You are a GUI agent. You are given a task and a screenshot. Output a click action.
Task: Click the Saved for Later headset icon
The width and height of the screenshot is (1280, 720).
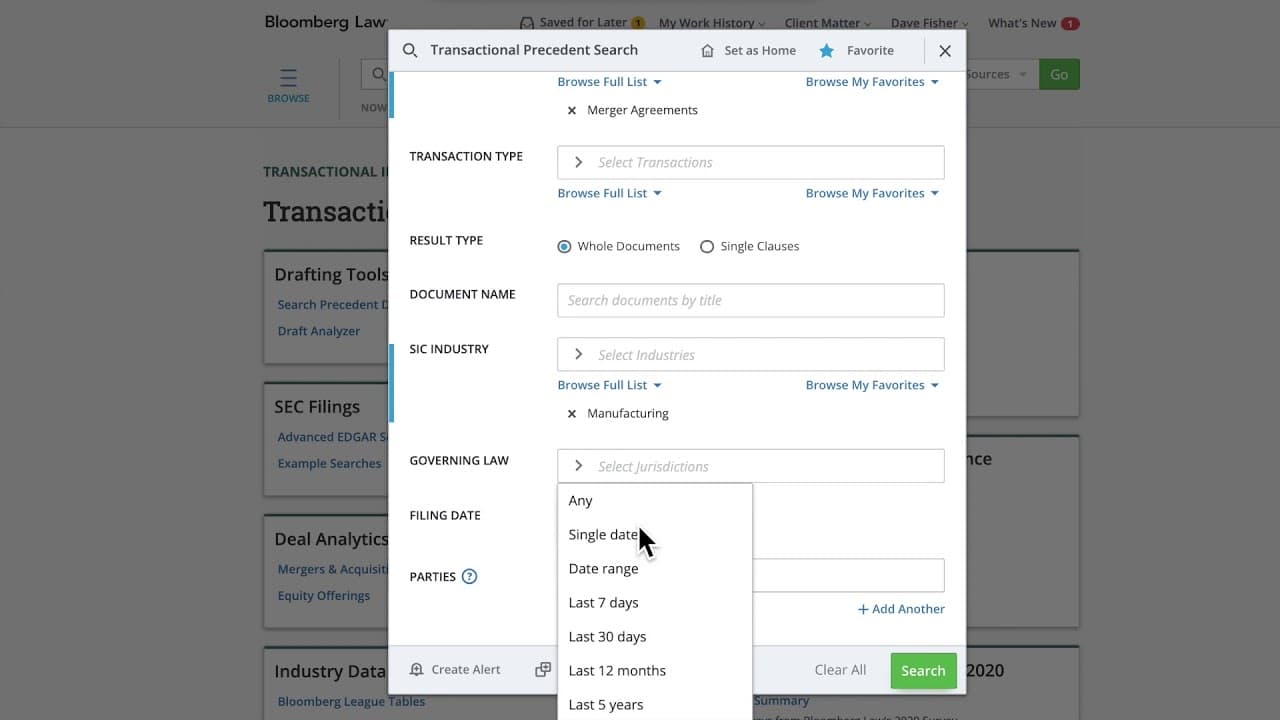(x=527, y=23)
